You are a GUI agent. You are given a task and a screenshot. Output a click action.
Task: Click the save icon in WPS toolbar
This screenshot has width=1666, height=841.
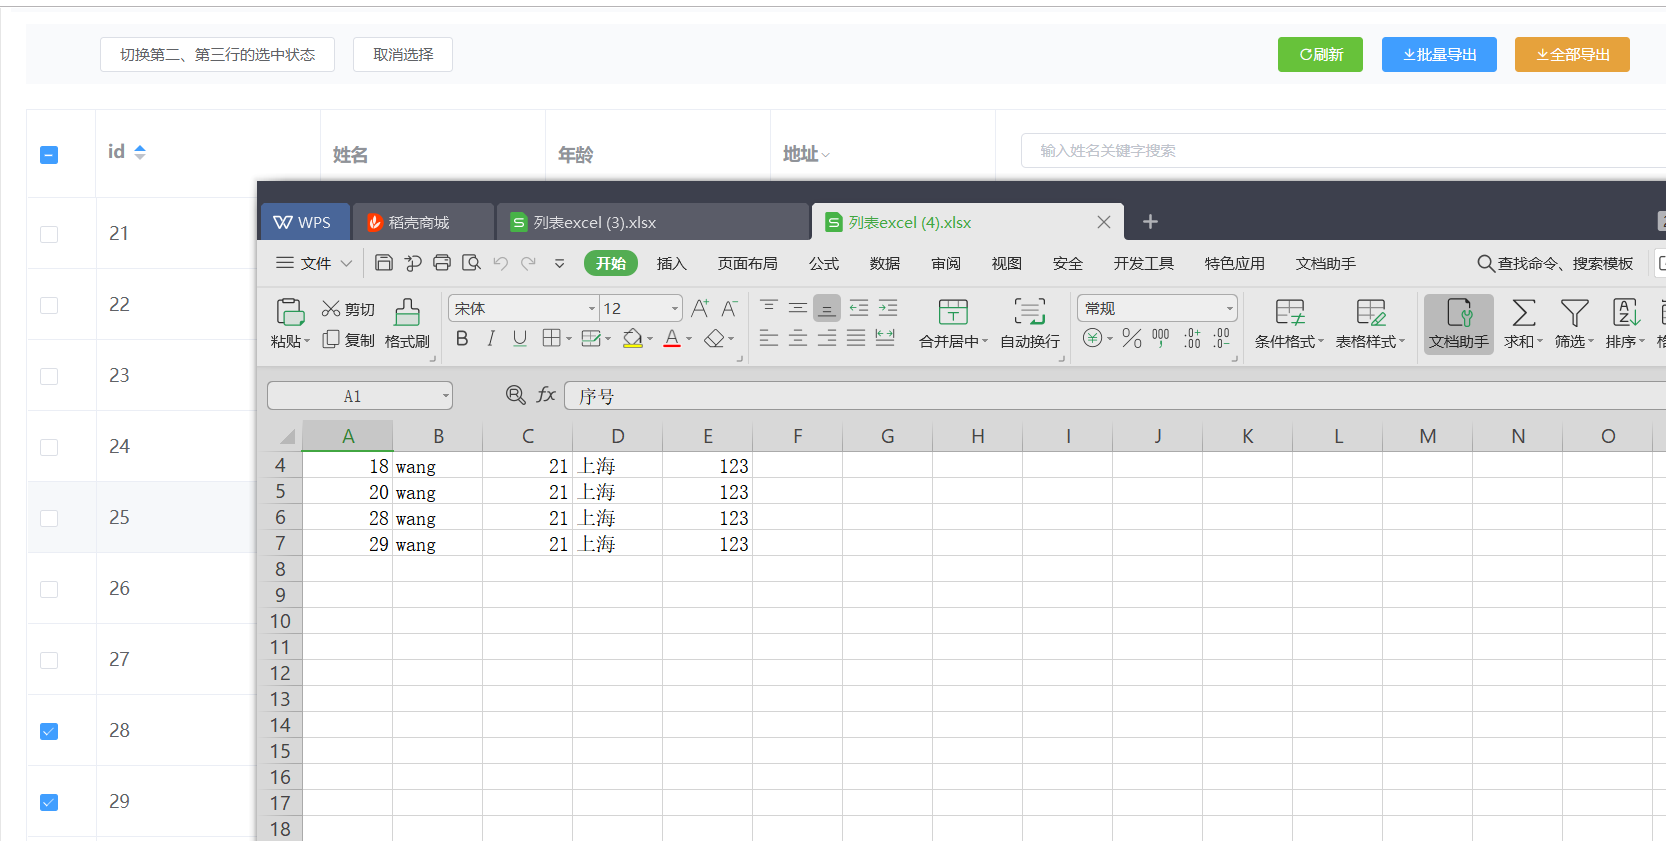pos(384,263)
